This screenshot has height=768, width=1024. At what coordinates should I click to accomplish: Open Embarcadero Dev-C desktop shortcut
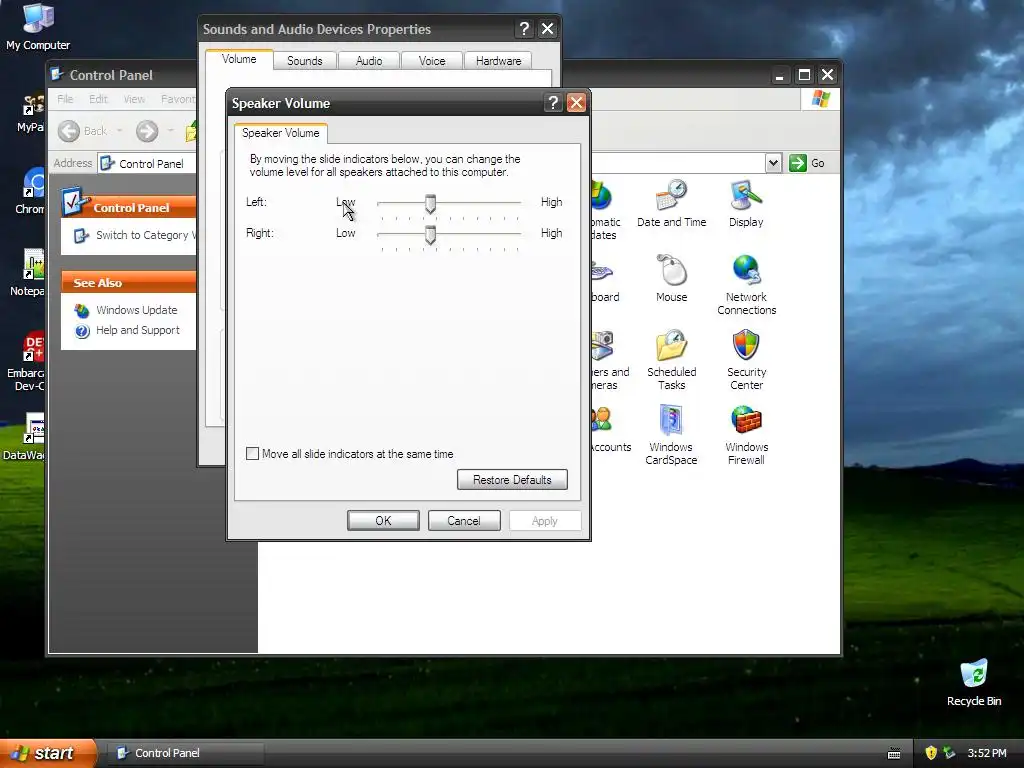tap(26, 361)
